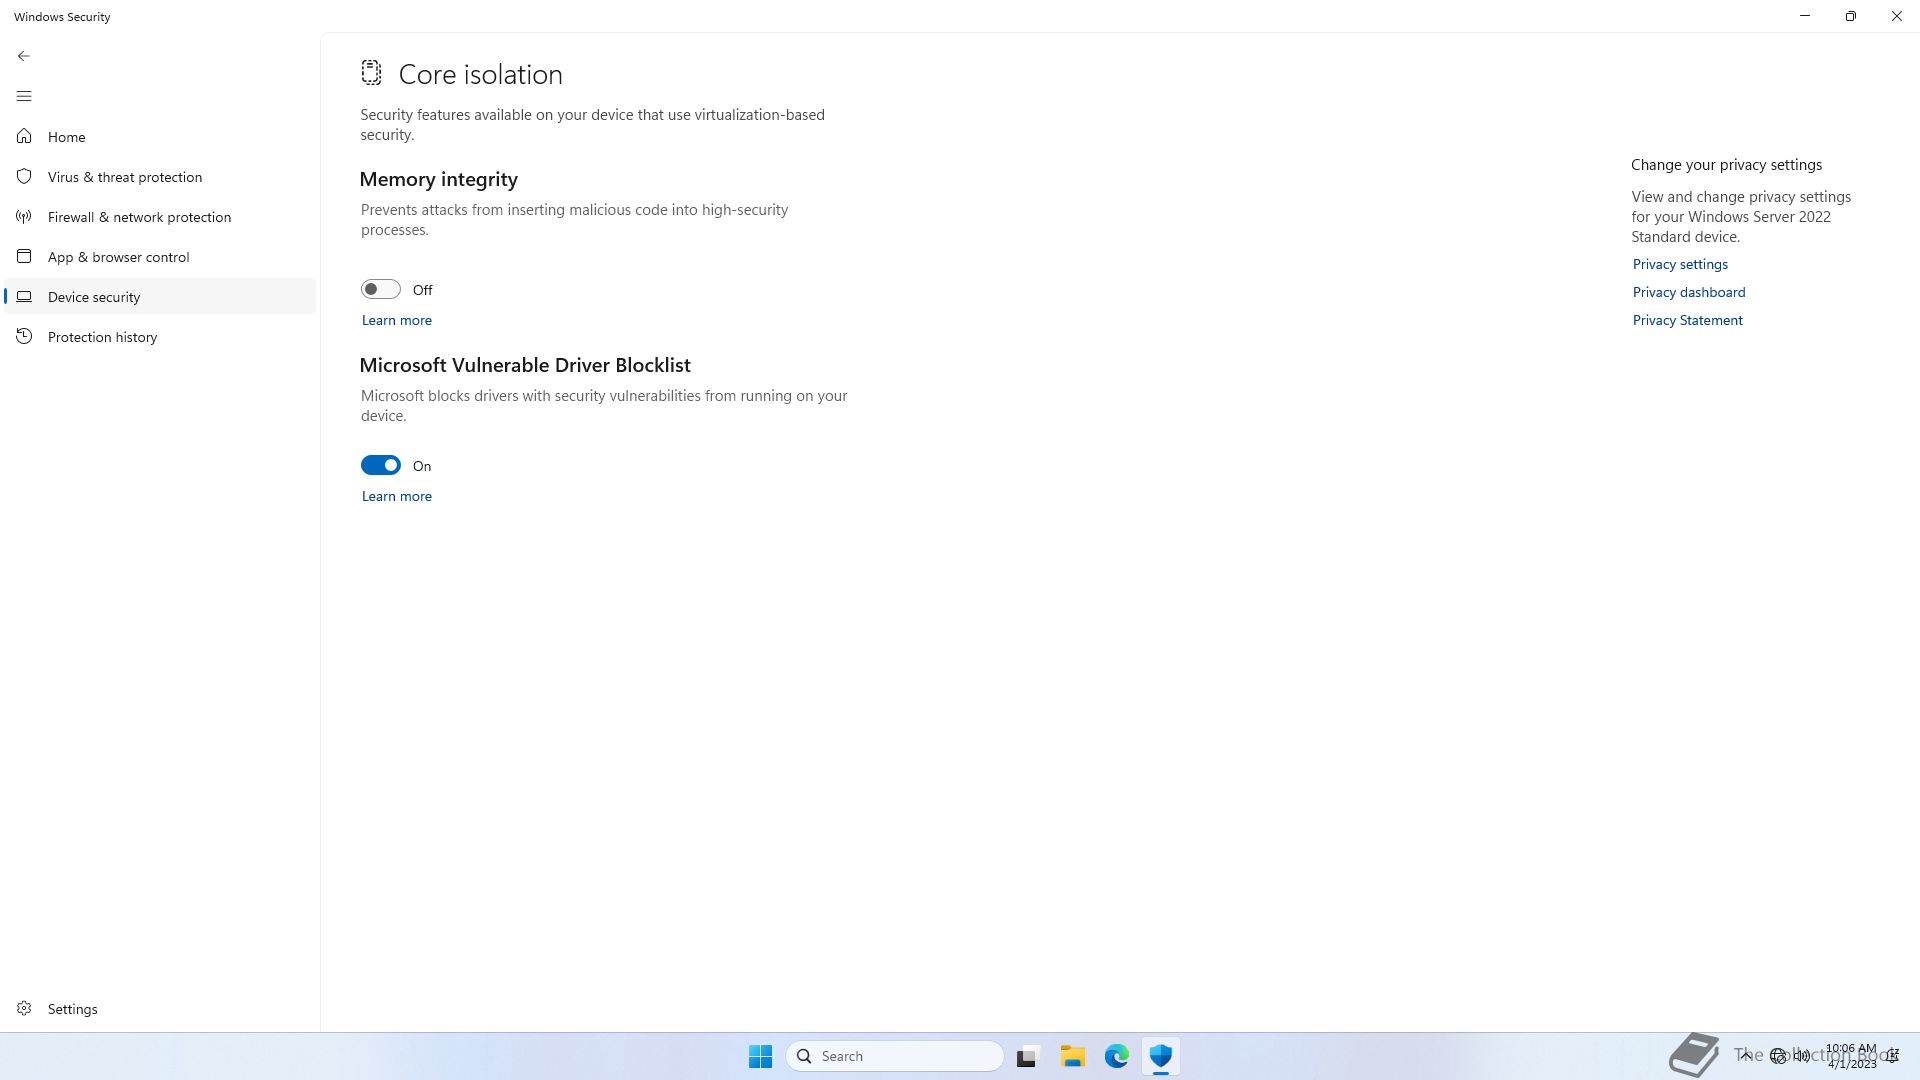
Task: Click the Home house icon
Action: [24, 136]
